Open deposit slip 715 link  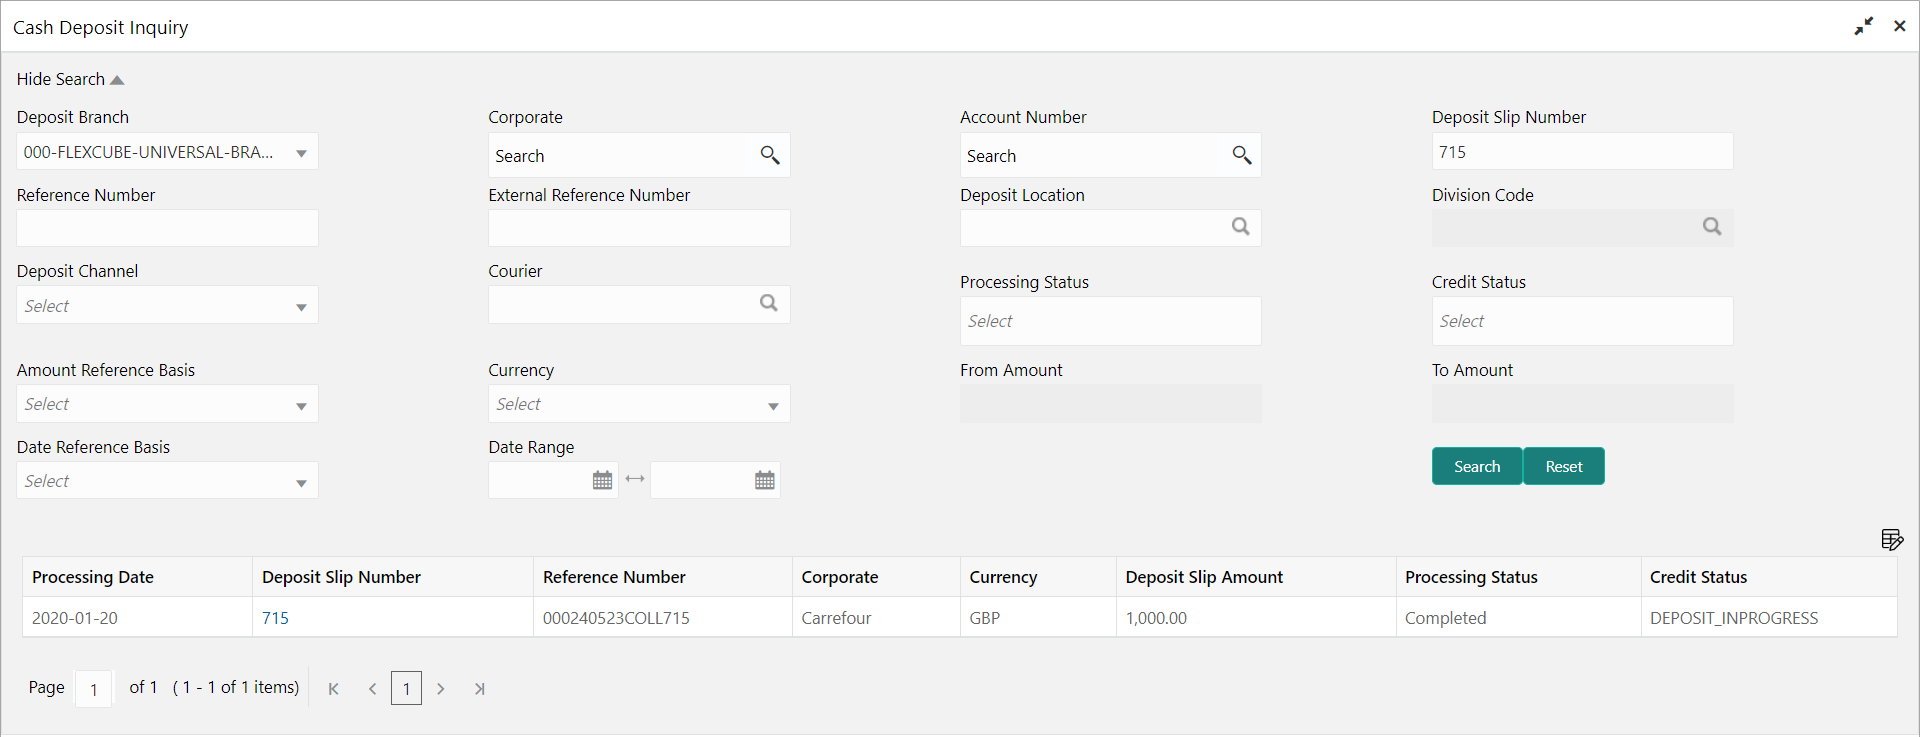275,618
